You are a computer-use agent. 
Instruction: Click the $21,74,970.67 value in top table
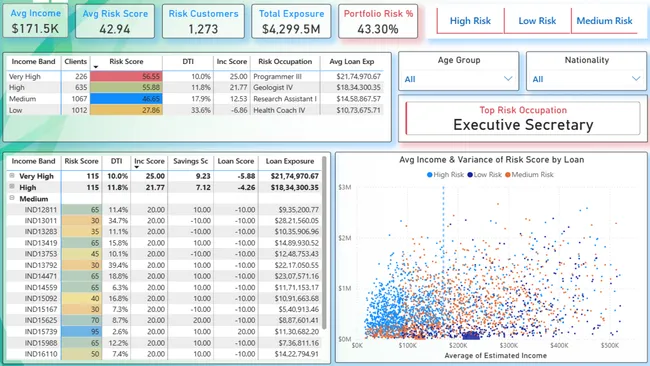pyautogui.click(x=358, y=76)
